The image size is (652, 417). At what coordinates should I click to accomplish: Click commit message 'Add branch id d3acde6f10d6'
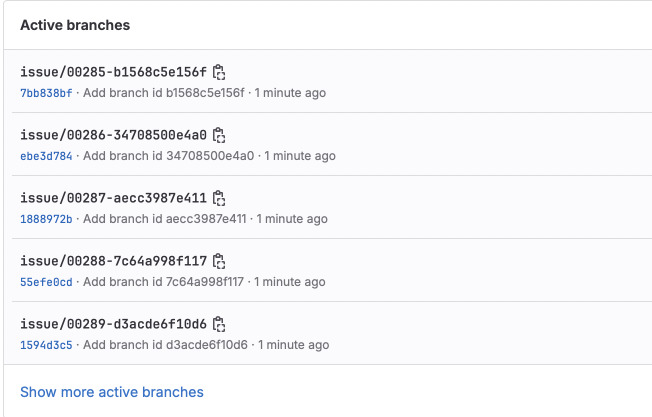coord(165,345)
